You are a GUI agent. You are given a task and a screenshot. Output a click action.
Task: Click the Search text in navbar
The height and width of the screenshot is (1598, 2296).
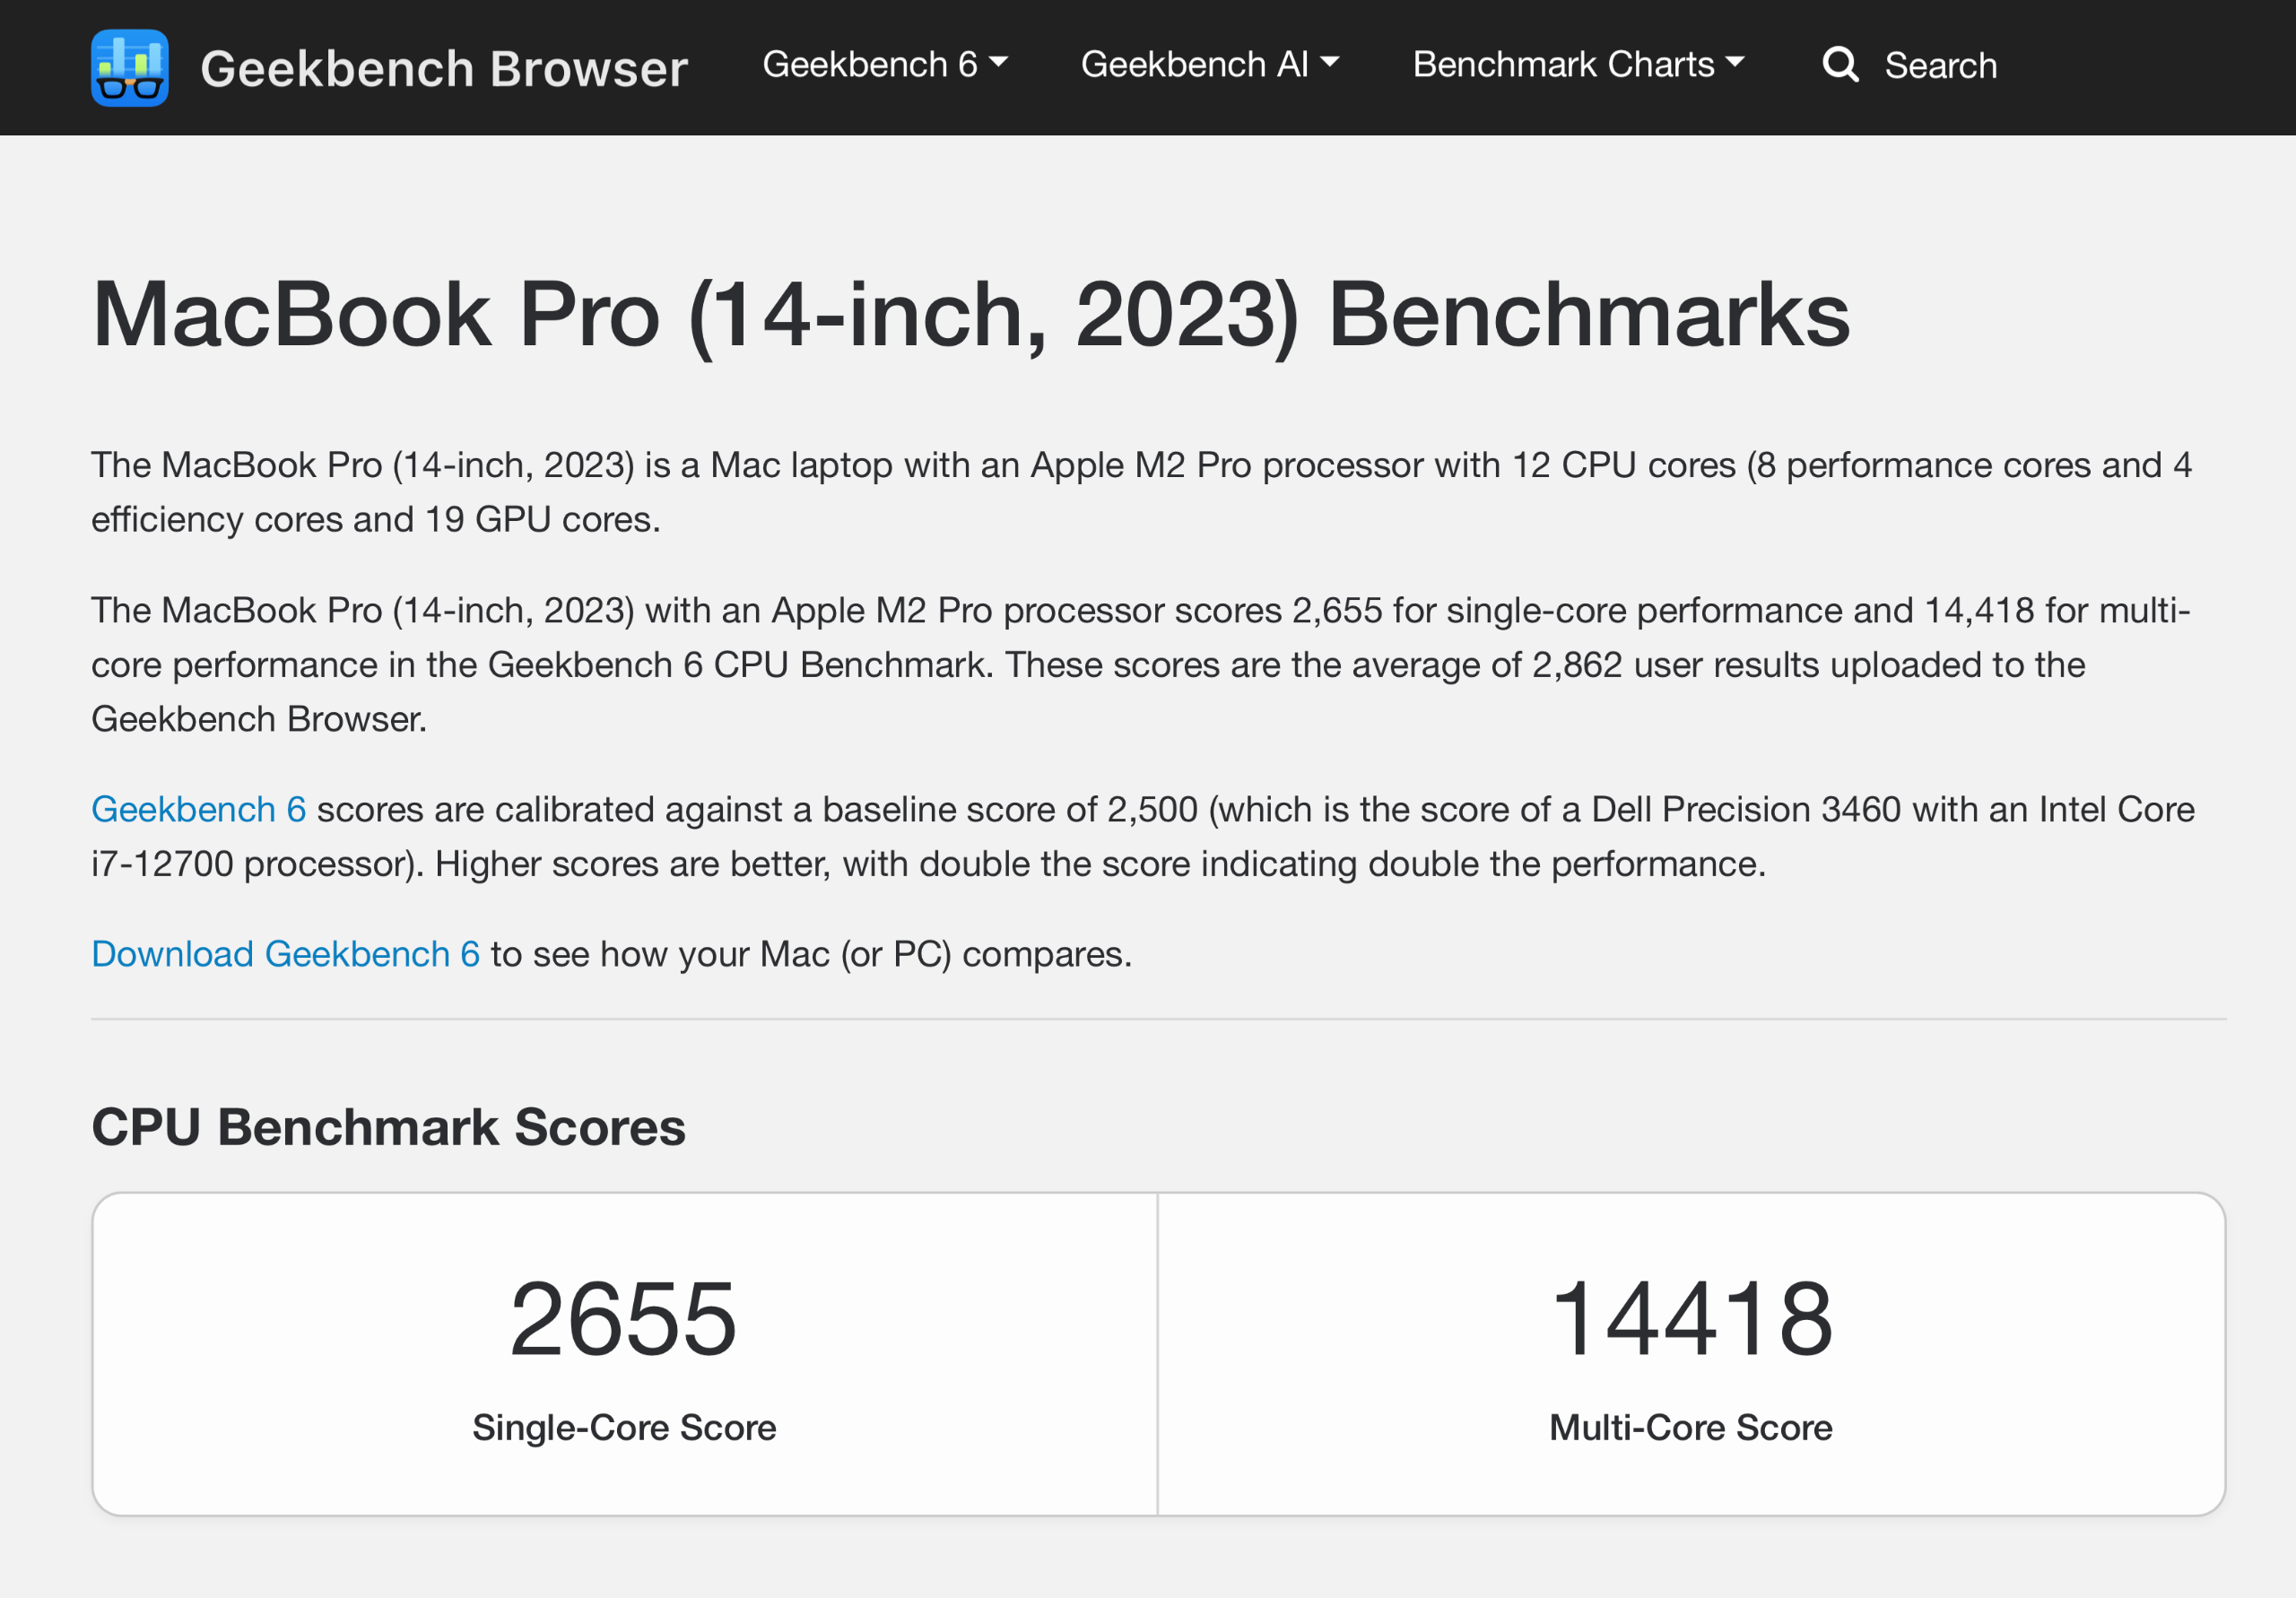pos(1940,66)
